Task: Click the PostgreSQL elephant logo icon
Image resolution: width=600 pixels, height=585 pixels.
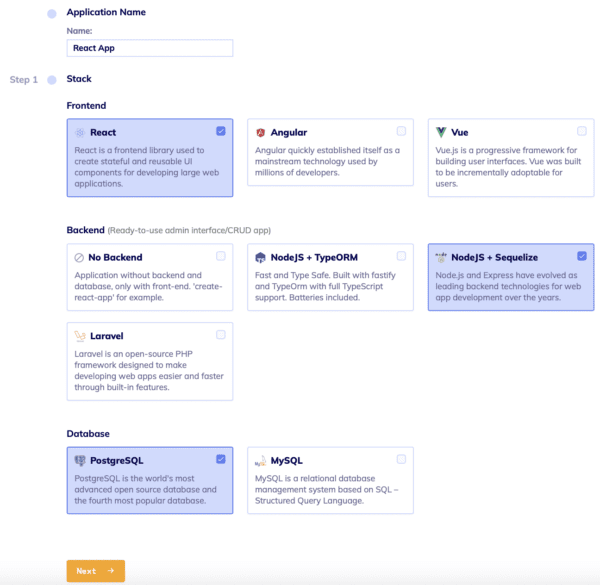Action: pyautogui.click(x=80, y=461)
